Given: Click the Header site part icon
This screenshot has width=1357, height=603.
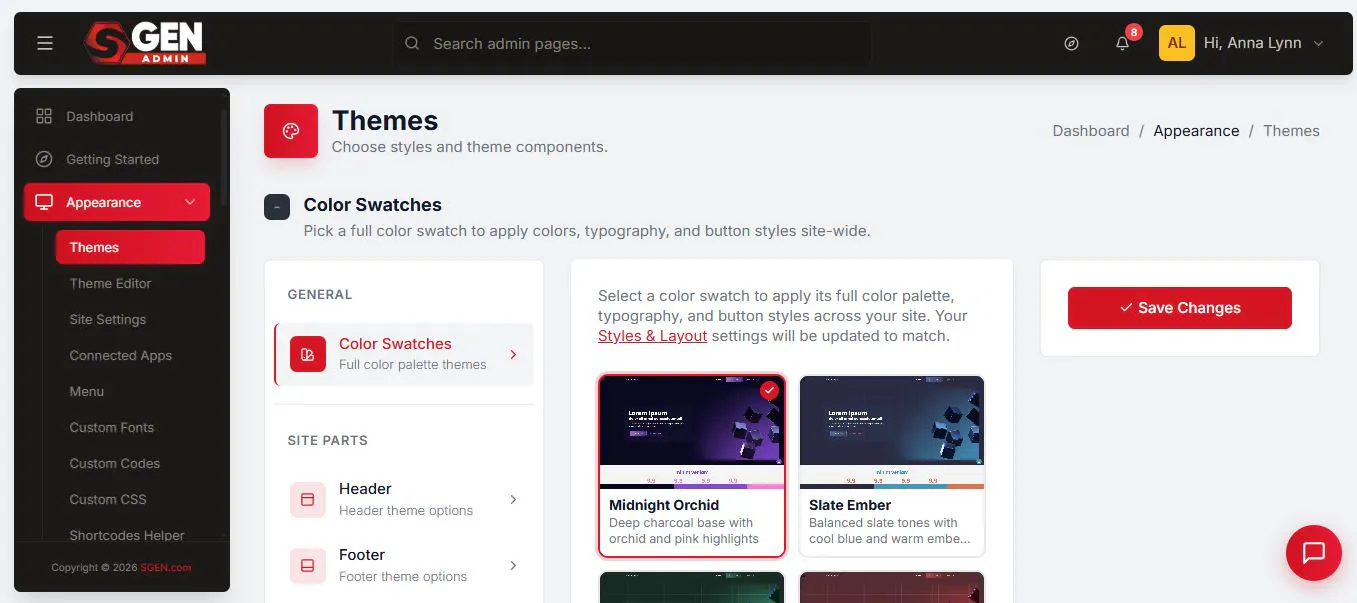Looking at the screenshot, I should coord(308,499).
